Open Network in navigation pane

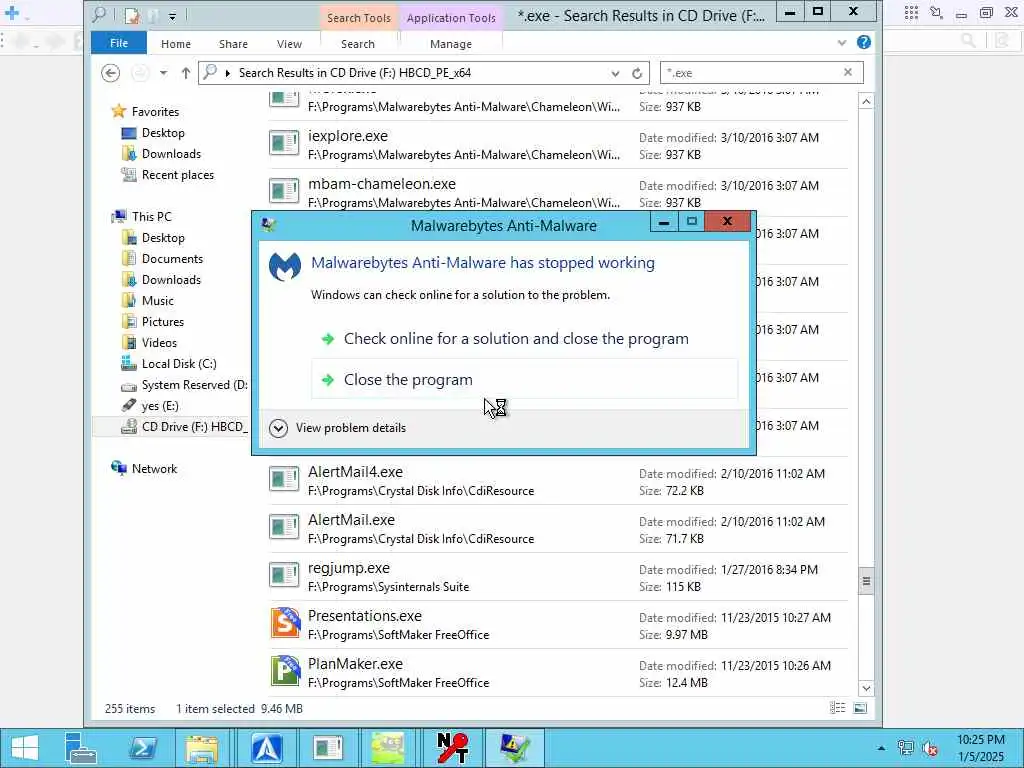tap(154, 469)
